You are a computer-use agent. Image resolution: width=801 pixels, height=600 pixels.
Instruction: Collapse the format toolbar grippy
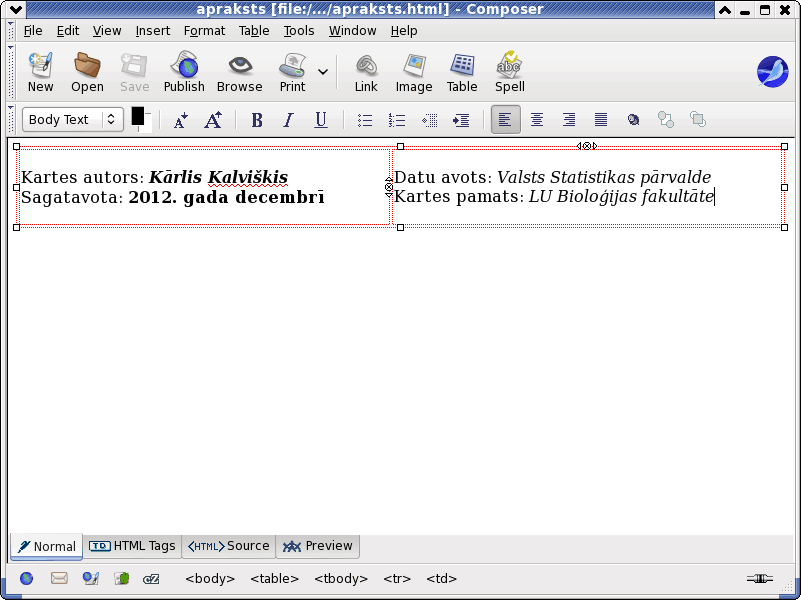pyautogui.click(x=11, y=119)
